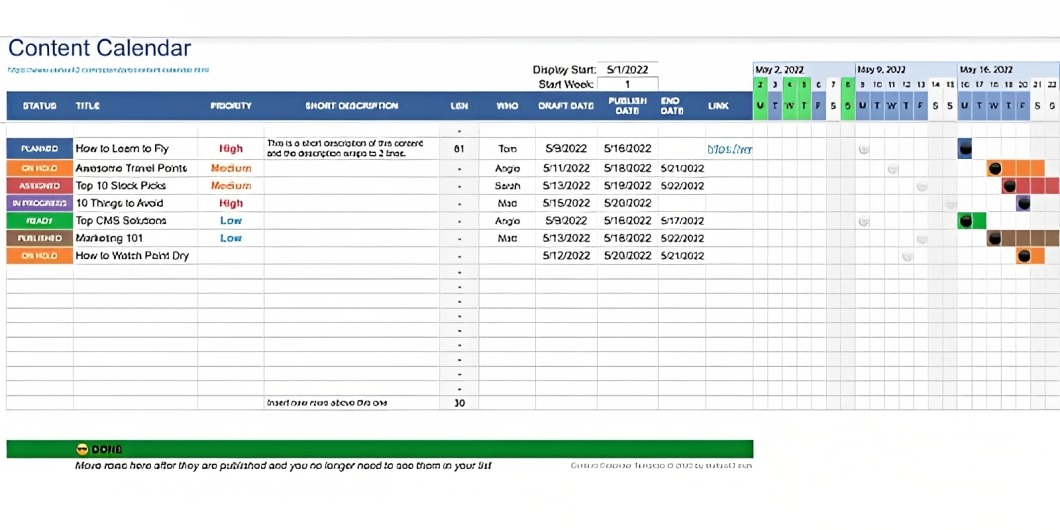Open the PUBLISHED status cell
This screenshot has width=1060, height=530.
[40, 239]
